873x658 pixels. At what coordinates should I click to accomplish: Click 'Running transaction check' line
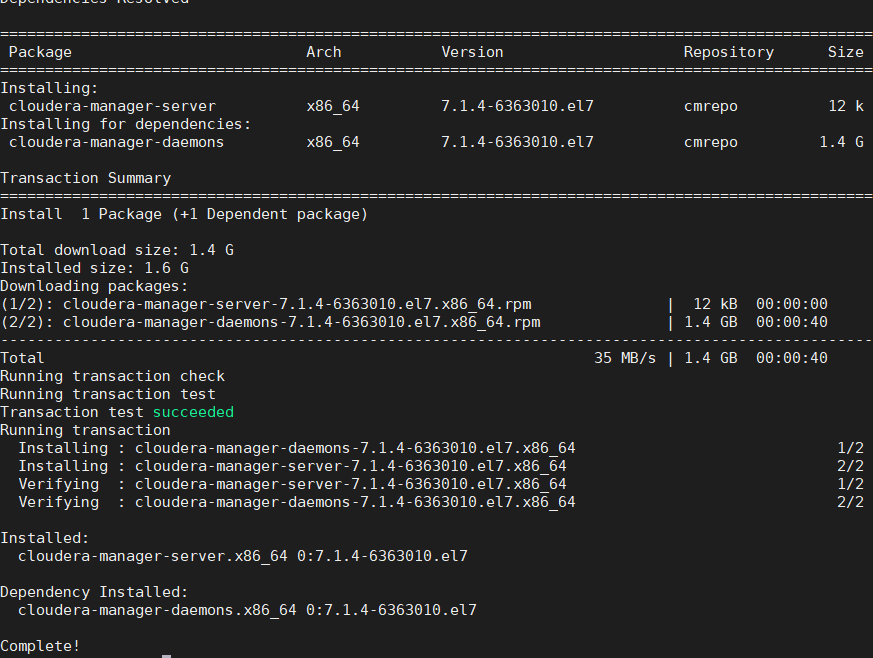coord(112,376)
